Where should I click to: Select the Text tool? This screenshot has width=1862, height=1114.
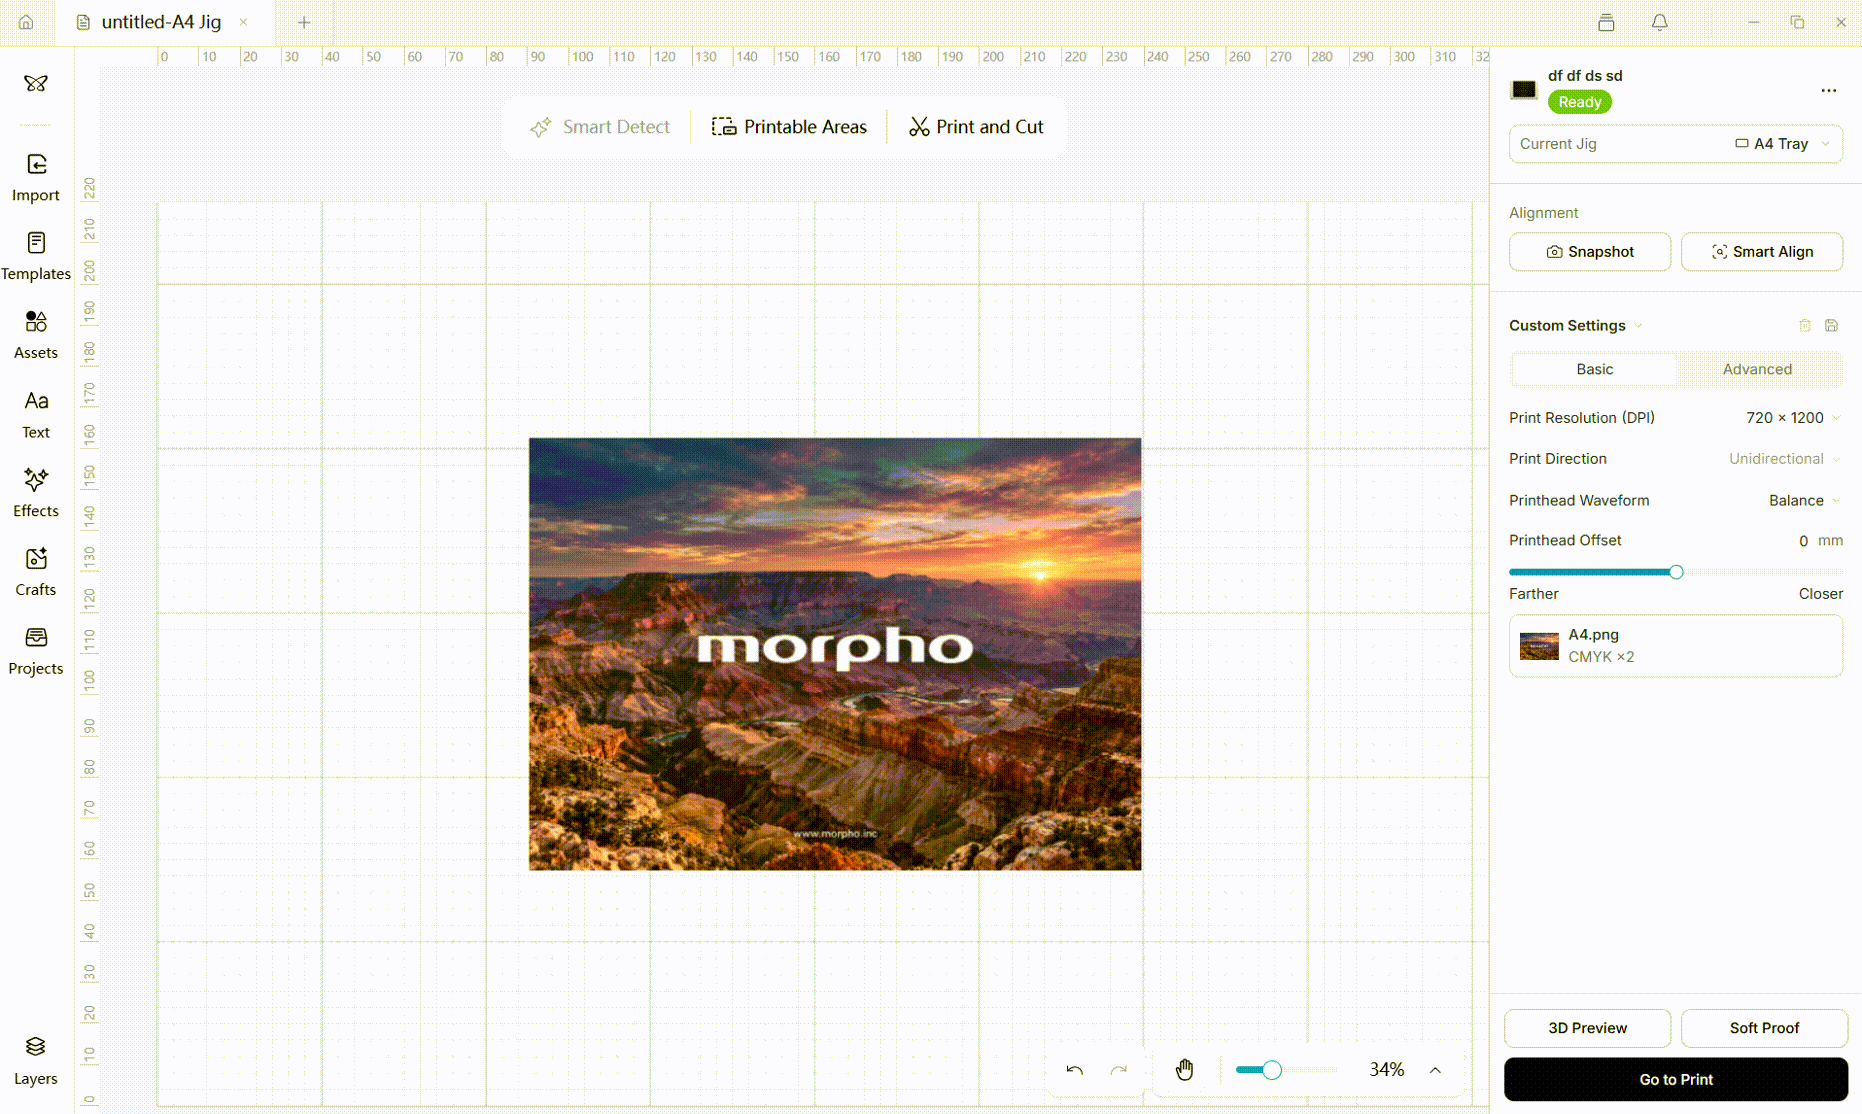[36, 414]
